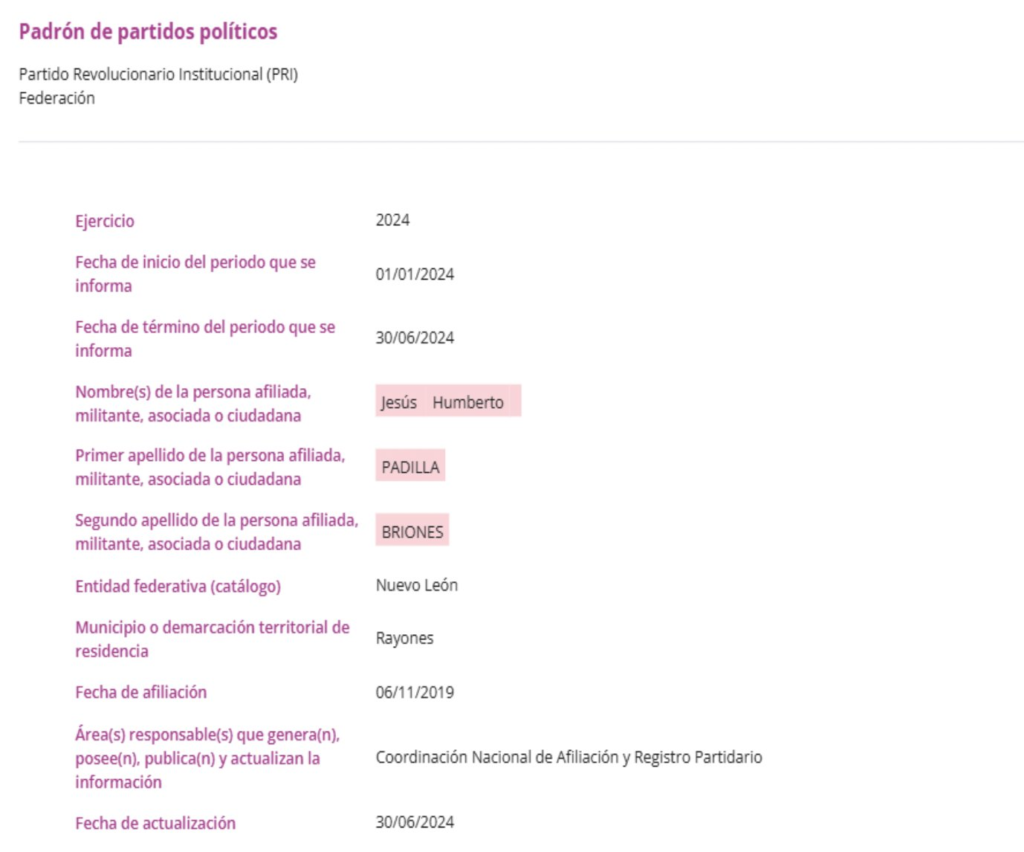Click the "Fecha de actualización" label
Screen dimensions: 1024x852
(x=155, y=823)
